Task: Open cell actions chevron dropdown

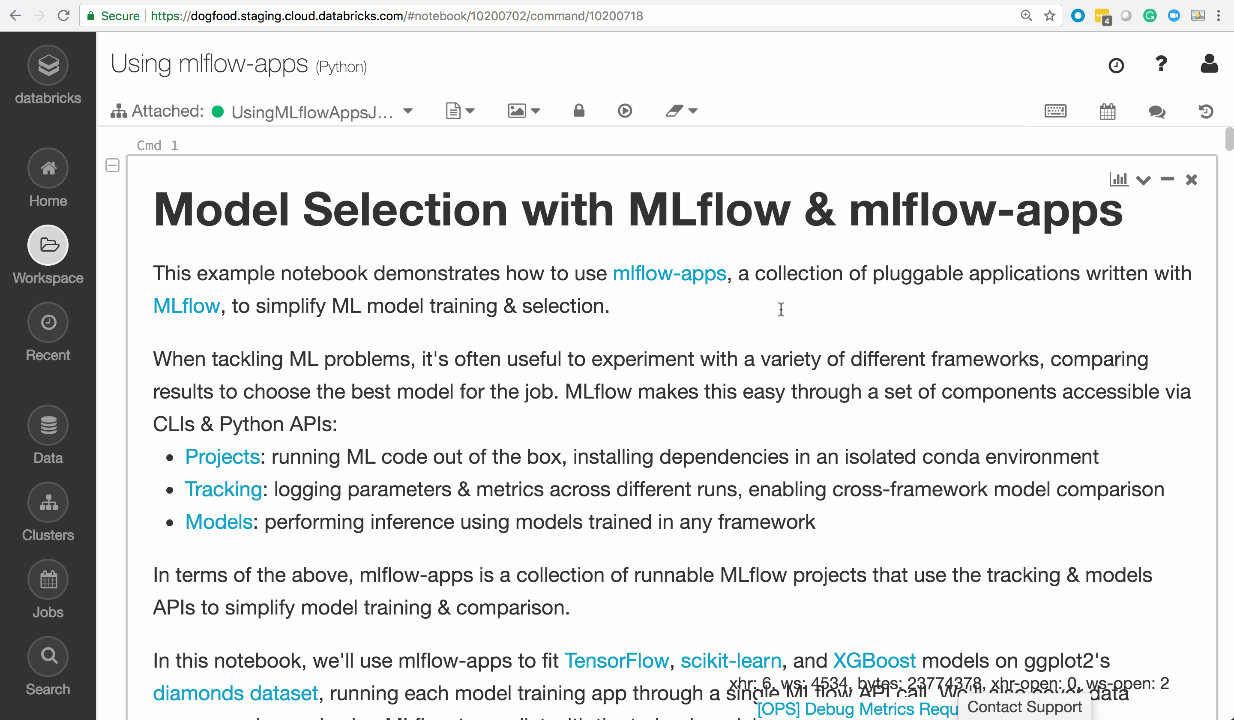Action: (x=1143, y=180)
